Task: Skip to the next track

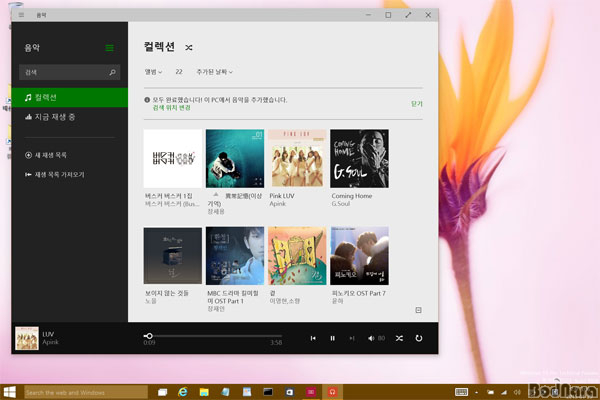Action: point(352,338)
